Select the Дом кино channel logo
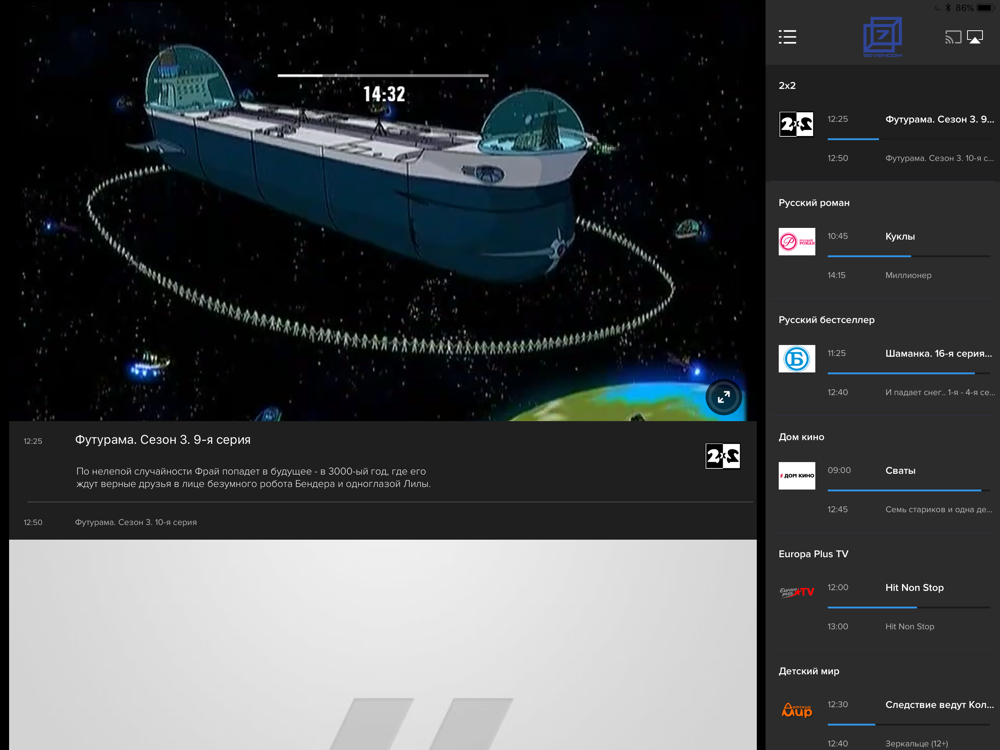 797,476
